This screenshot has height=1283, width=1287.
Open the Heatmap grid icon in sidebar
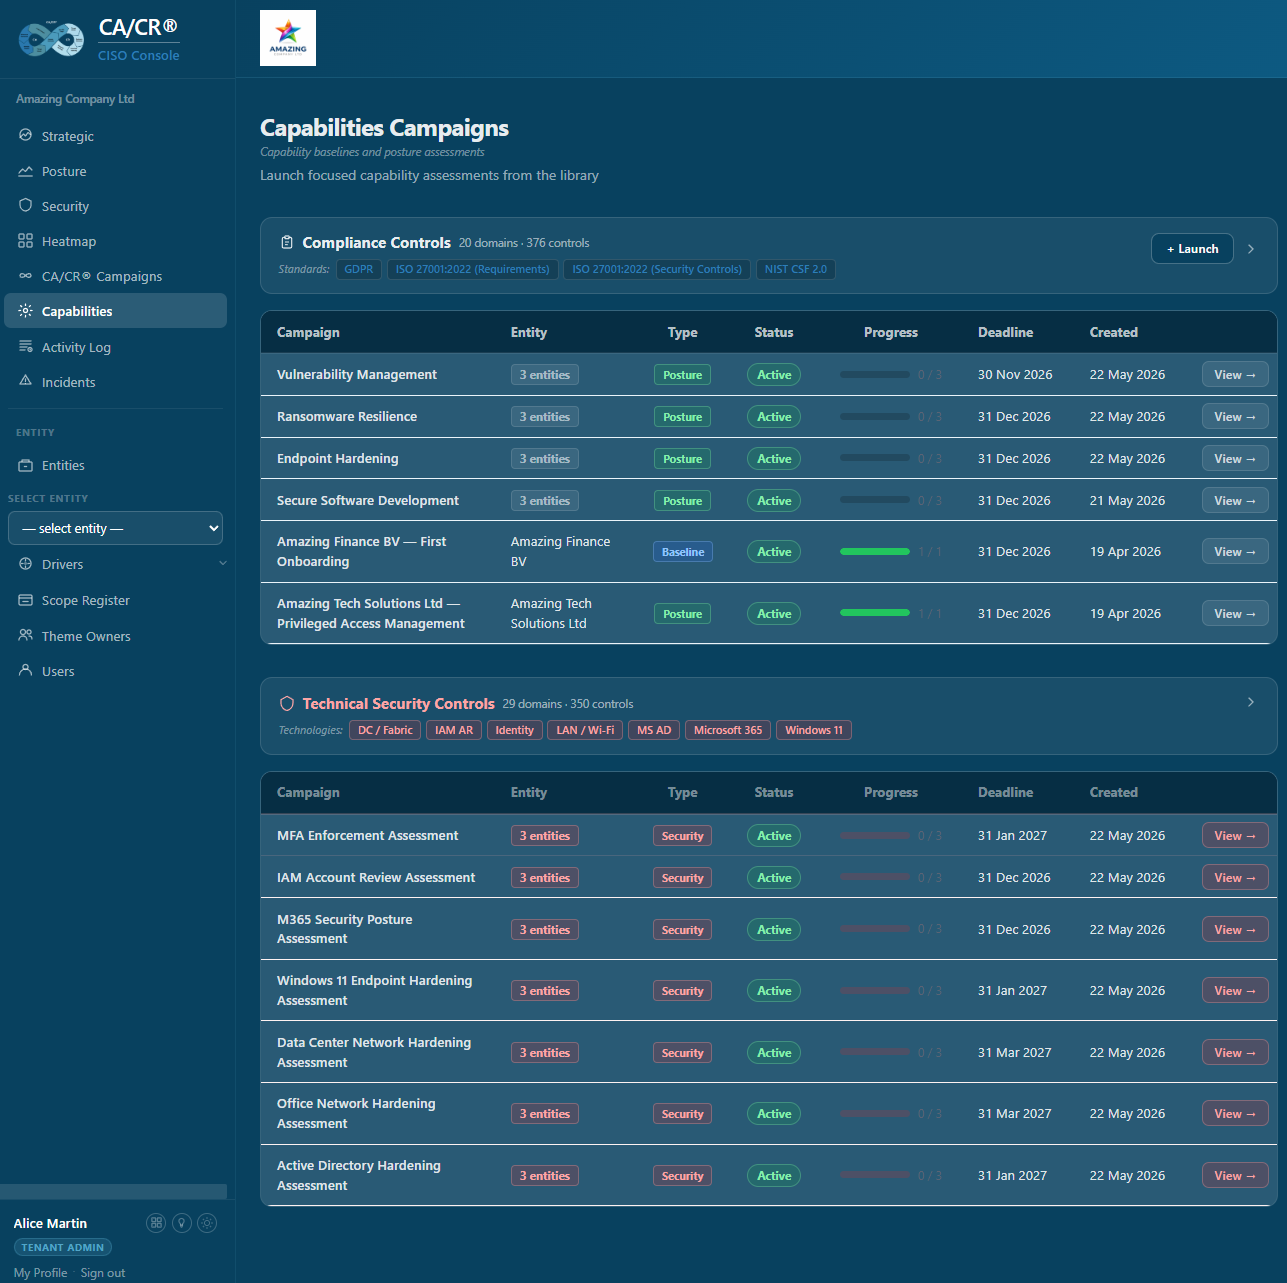click(26, 241)
